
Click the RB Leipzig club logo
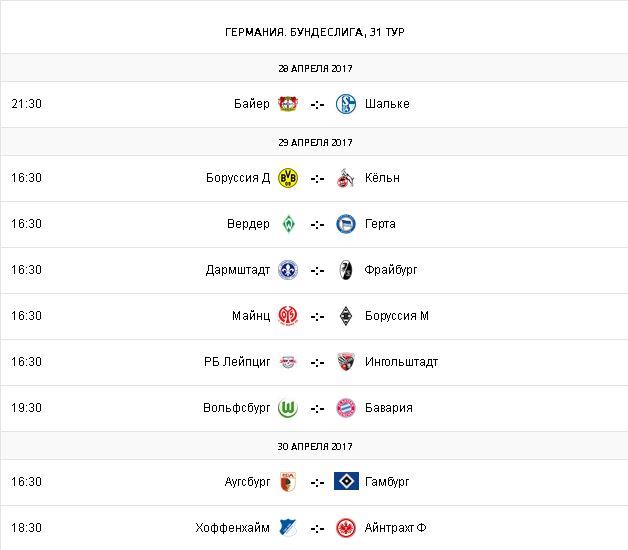point(289,362)
